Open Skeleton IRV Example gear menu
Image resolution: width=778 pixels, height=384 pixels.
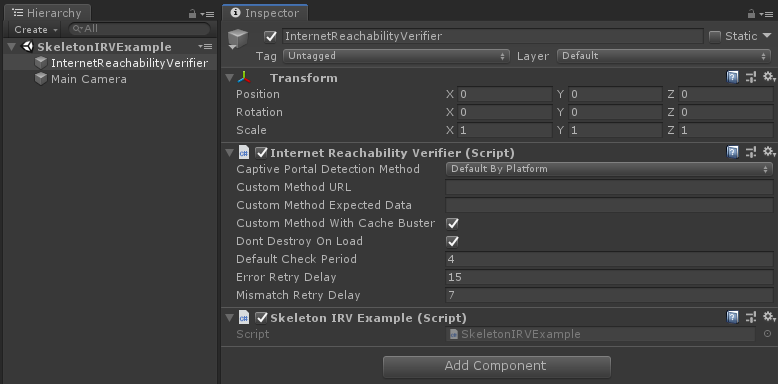769,317
